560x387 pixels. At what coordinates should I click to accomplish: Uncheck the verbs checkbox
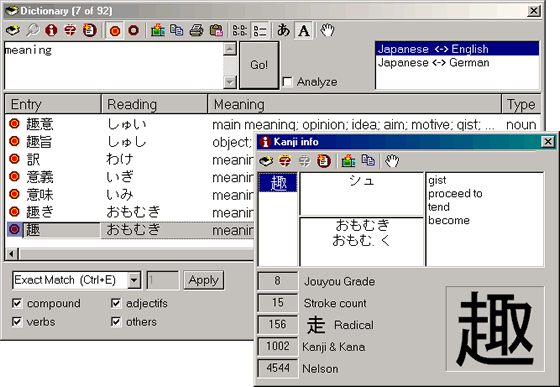tap(17, 322)
